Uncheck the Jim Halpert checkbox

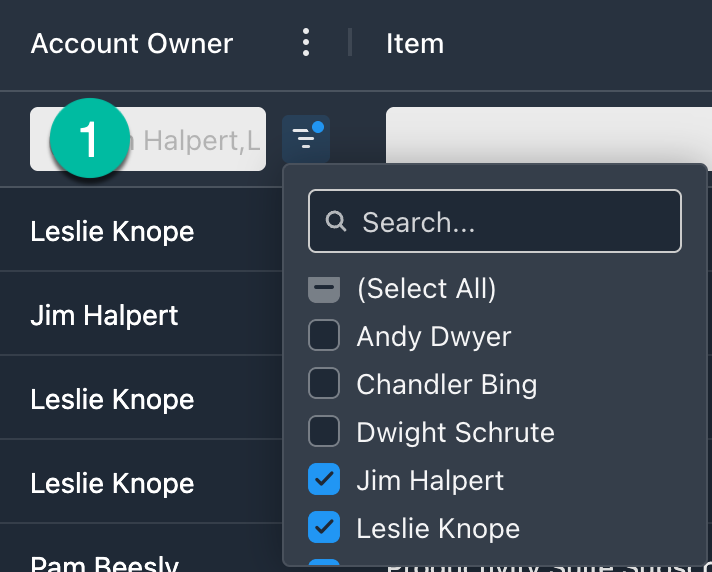coord(324,479)
